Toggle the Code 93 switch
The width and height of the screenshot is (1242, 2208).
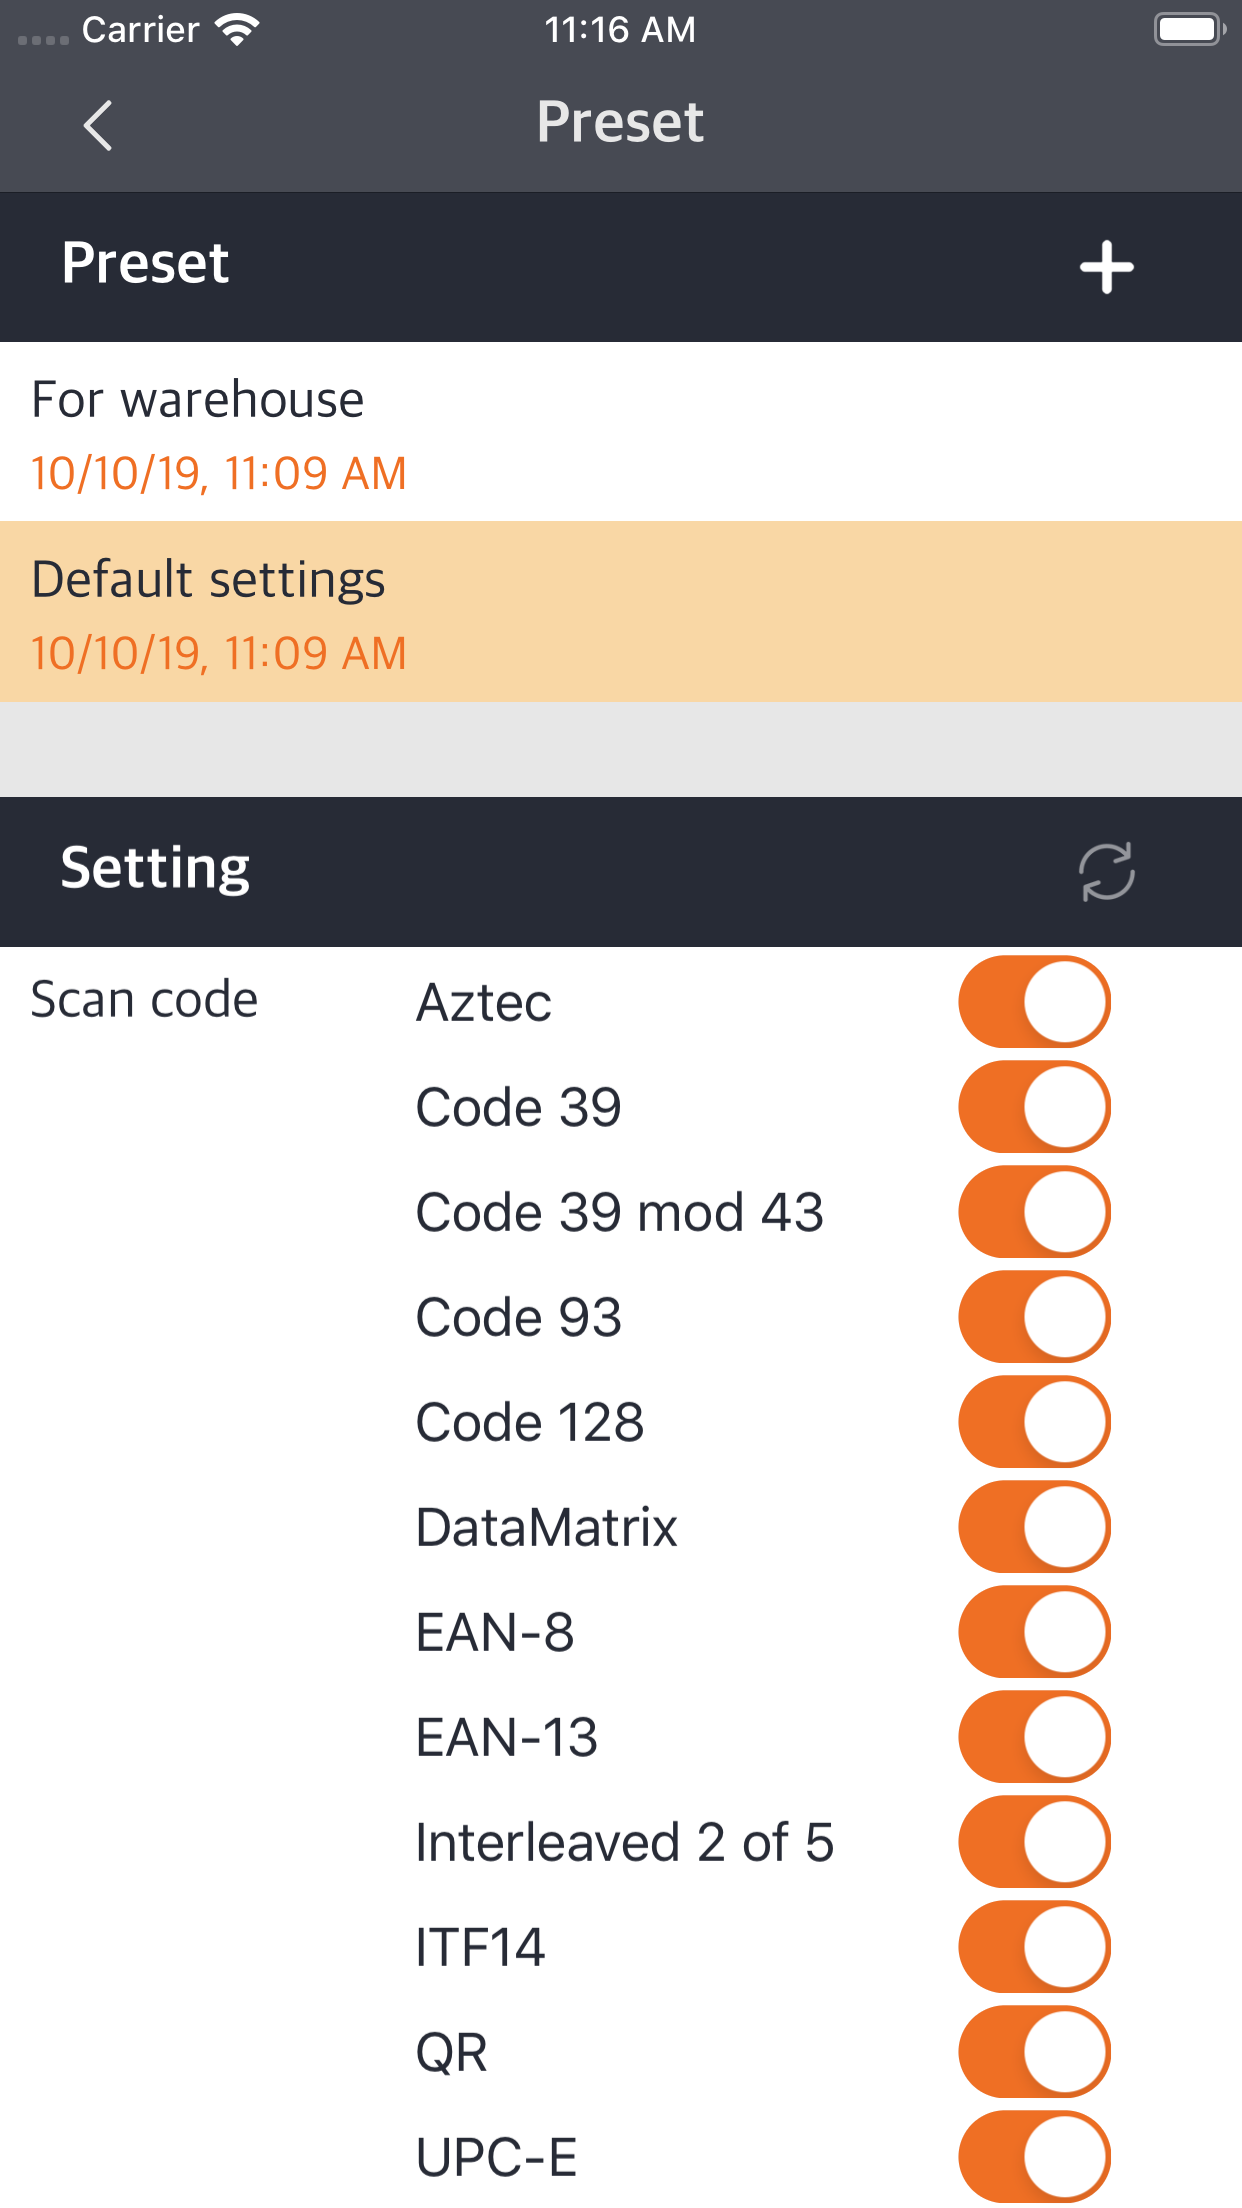click(1034, 1317)
